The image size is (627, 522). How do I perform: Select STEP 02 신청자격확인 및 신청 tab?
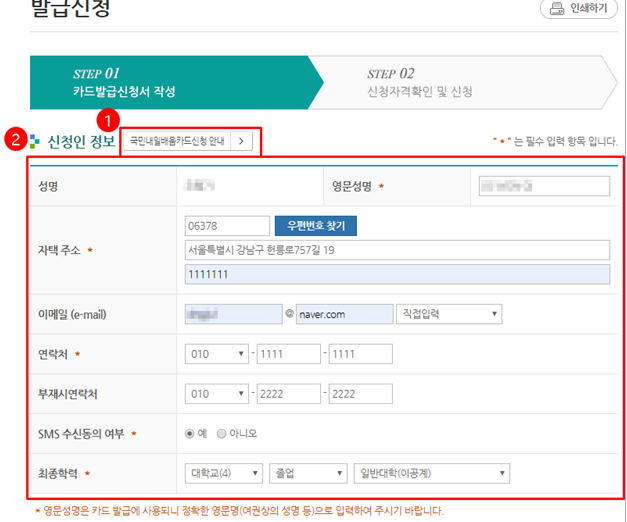(463, 82)
